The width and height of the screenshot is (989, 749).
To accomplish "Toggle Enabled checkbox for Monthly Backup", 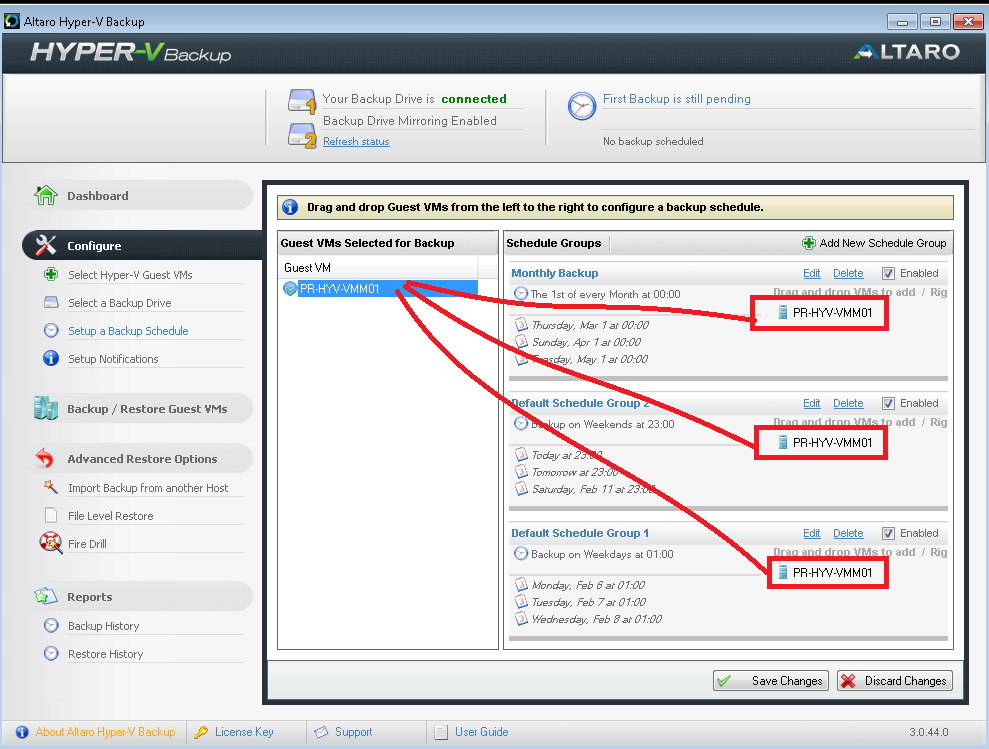I will tap(888, 273).
